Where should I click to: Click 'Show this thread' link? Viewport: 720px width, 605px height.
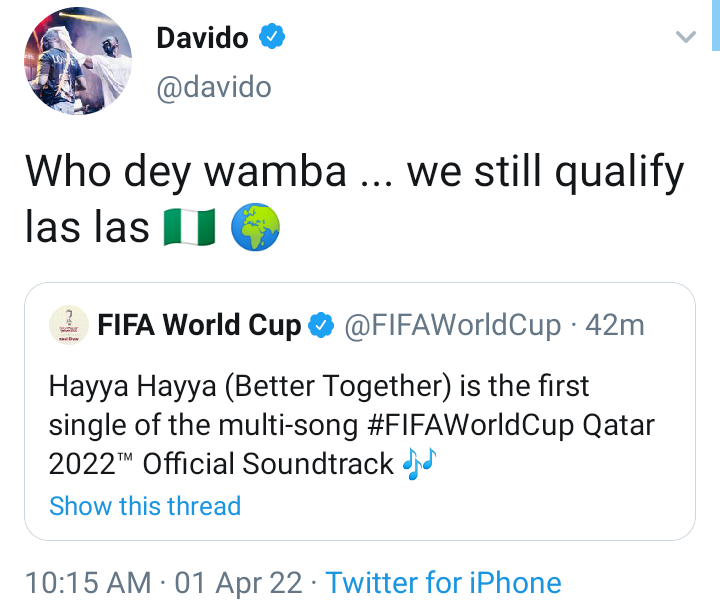click(x=145, y=506)
